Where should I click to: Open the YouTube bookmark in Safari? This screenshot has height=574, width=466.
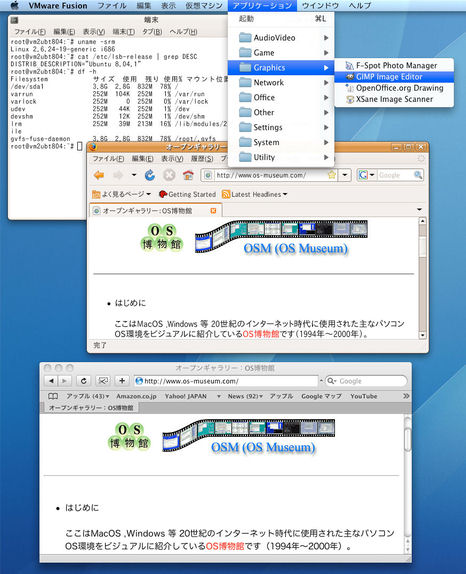(364, 396)
